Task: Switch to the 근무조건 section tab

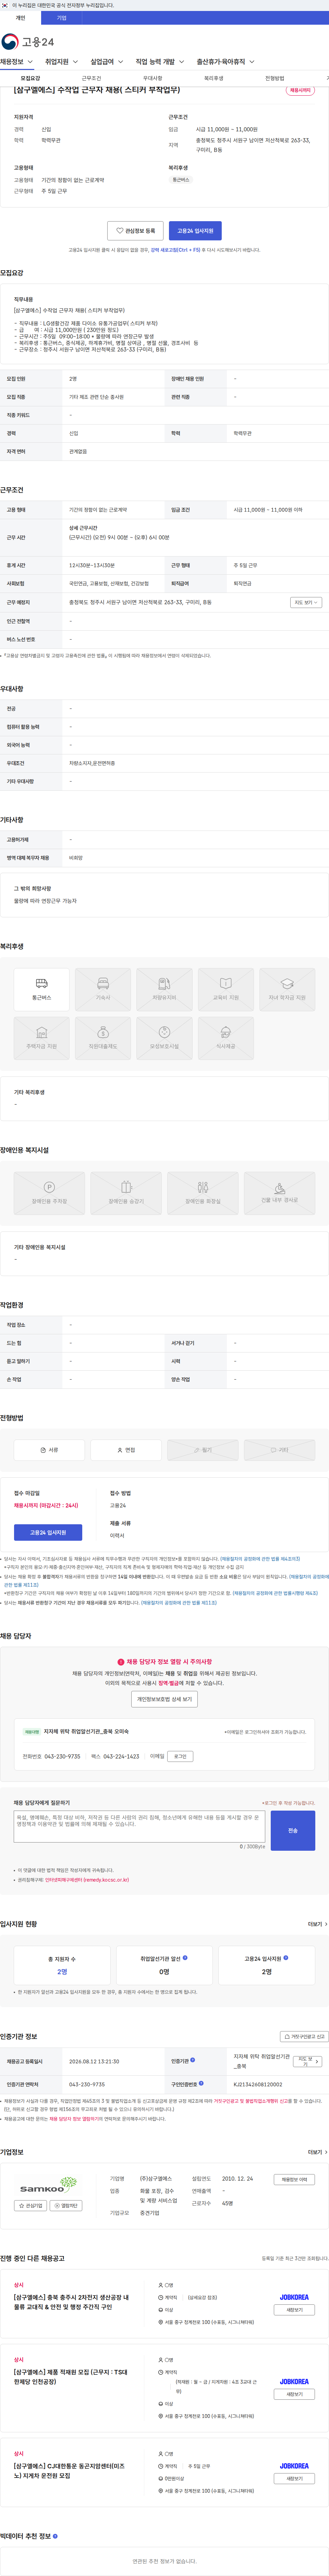Action: pyautogui.click(x=91, y=78)
